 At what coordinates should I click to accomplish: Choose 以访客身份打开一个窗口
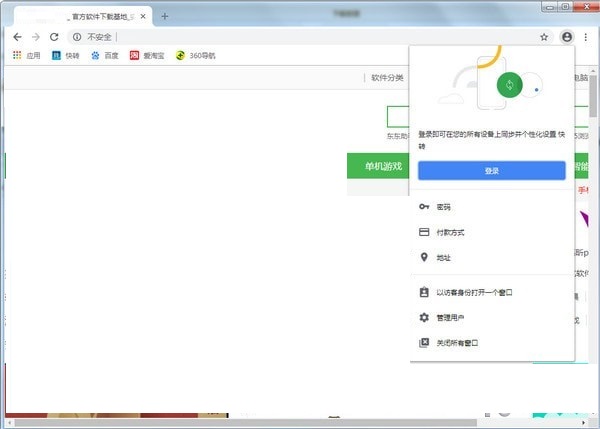coord(492,292)
